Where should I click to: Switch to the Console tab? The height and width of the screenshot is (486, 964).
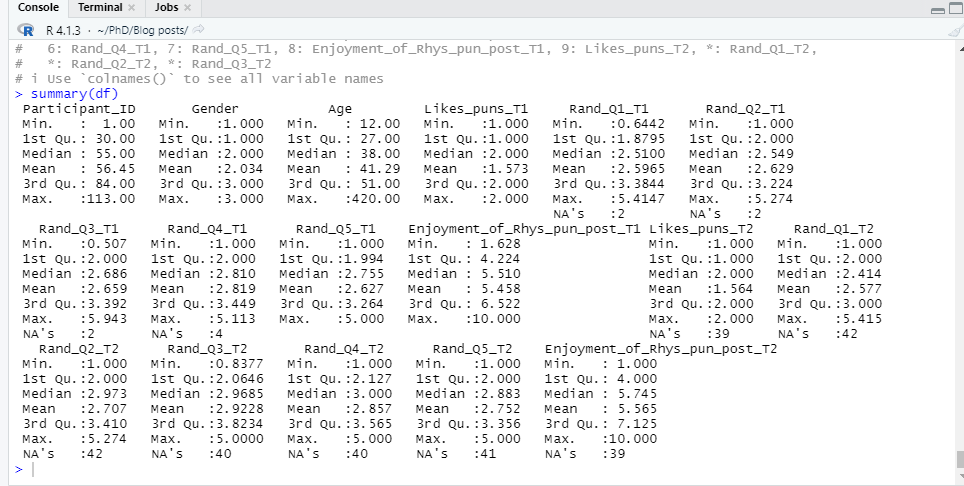38,8
